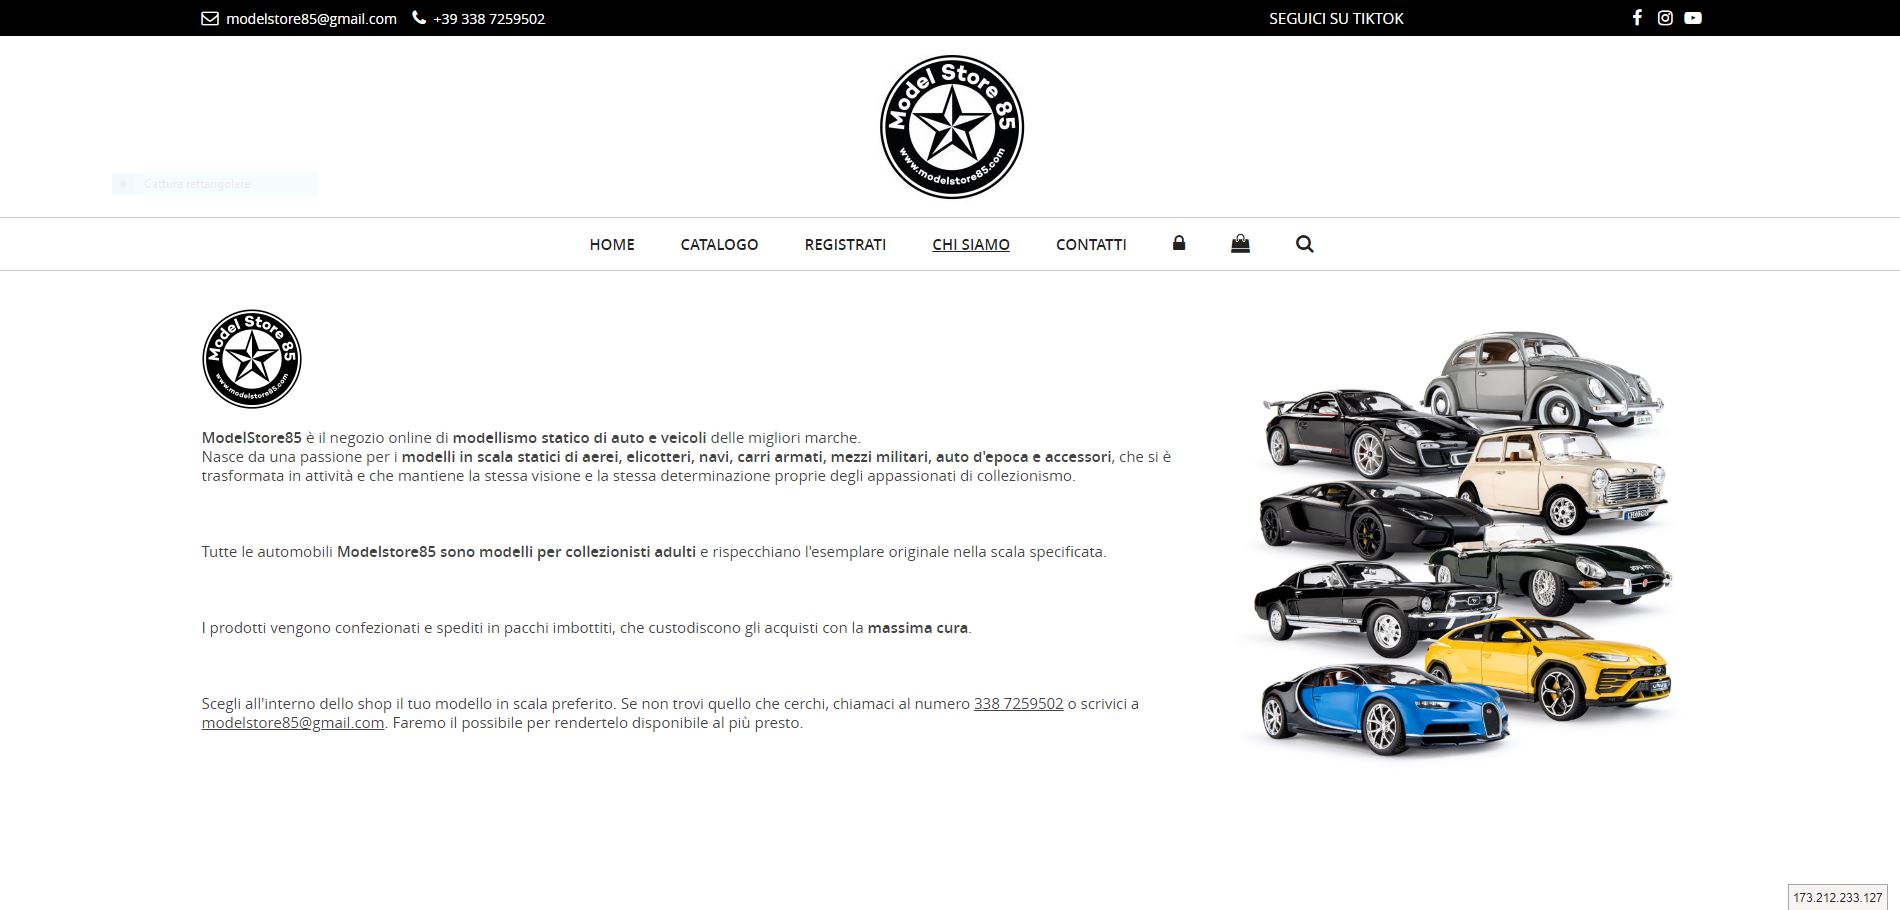This screenshot has height=910, width=1900.
Task: Open the CATALOGO menu item
Action: [x=719, y=244]
